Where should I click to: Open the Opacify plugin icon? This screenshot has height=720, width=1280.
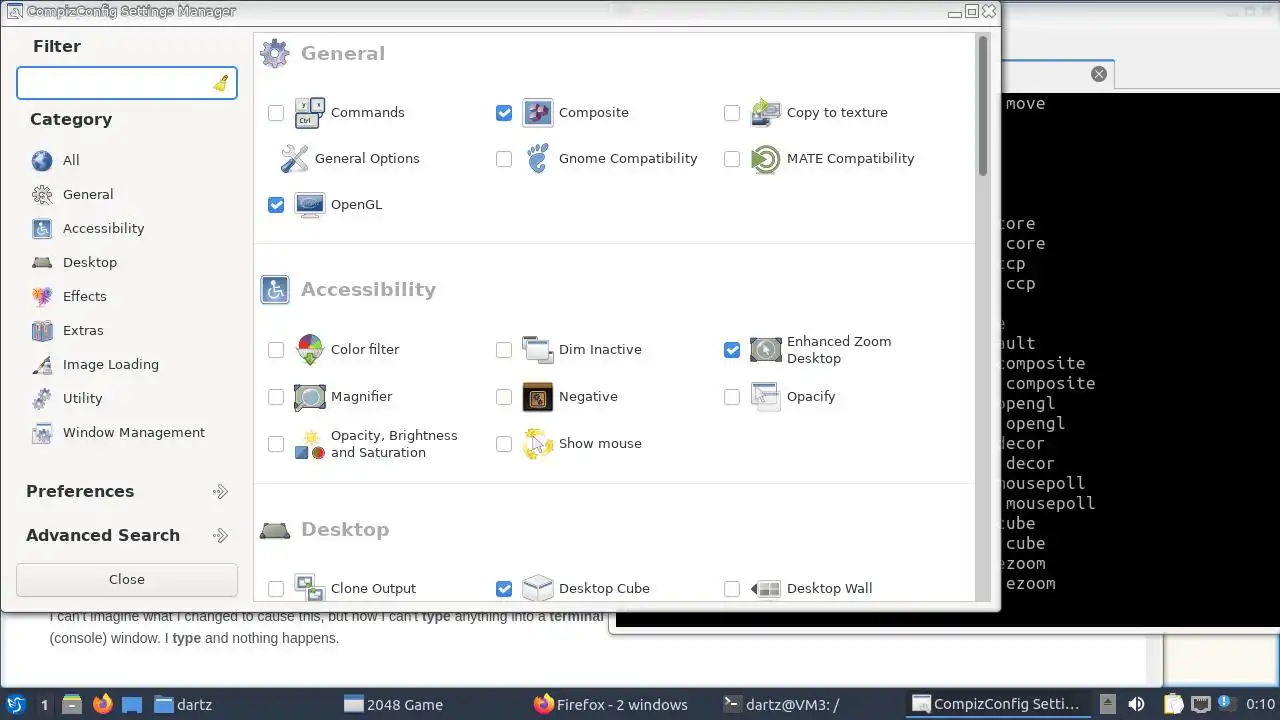coord(766,397)
